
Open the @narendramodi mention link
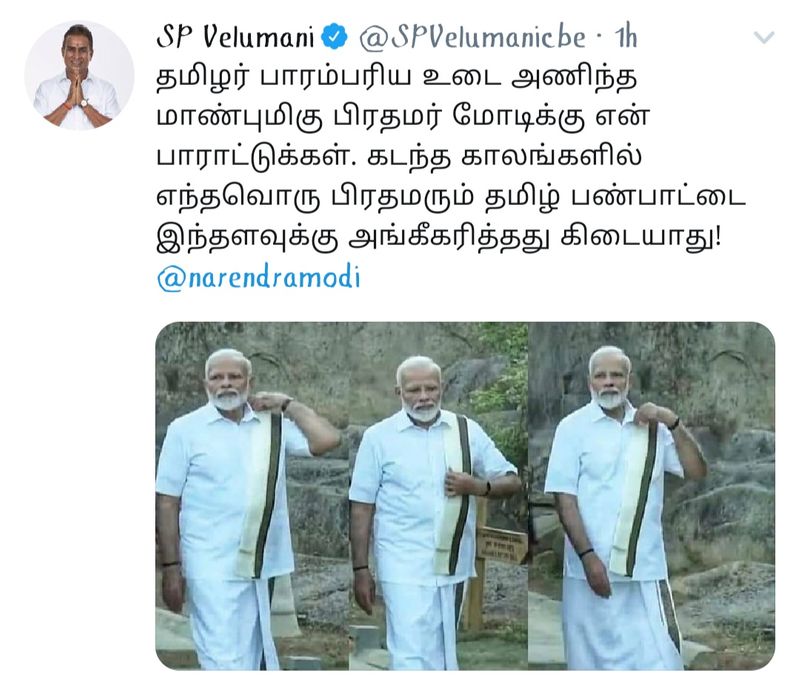(259, 278)
